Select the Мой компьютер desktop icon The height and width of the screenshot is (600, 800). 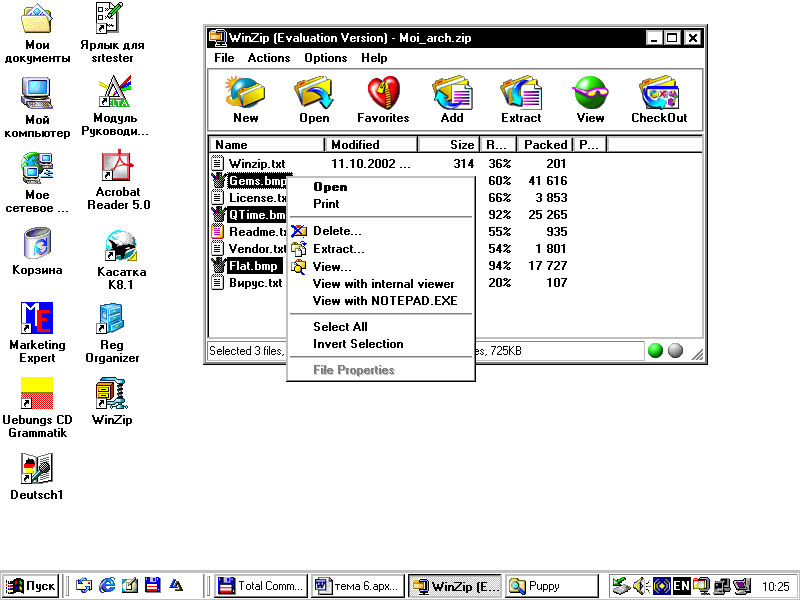(x=37, y=107)
